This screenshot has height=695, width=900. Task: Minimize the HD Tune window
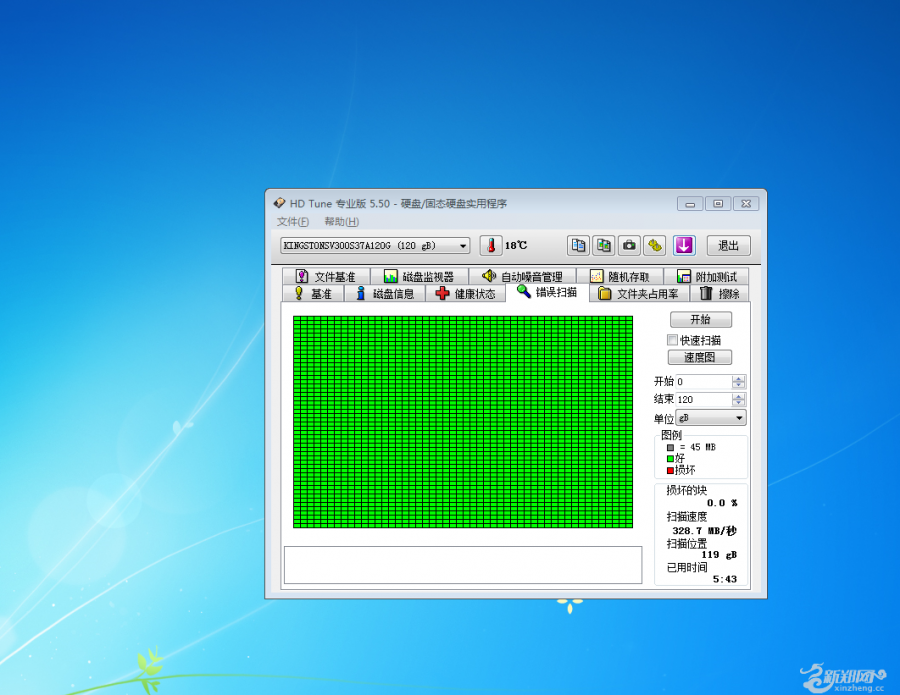[x=690, y=204]
